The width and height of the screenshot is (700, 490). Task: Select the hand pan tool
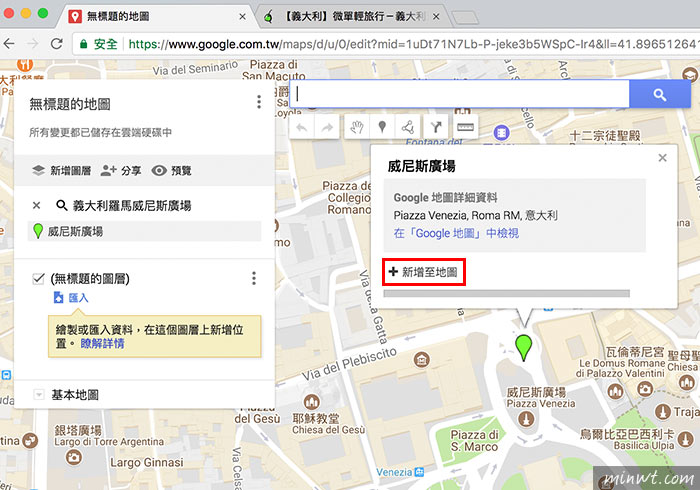357,128
